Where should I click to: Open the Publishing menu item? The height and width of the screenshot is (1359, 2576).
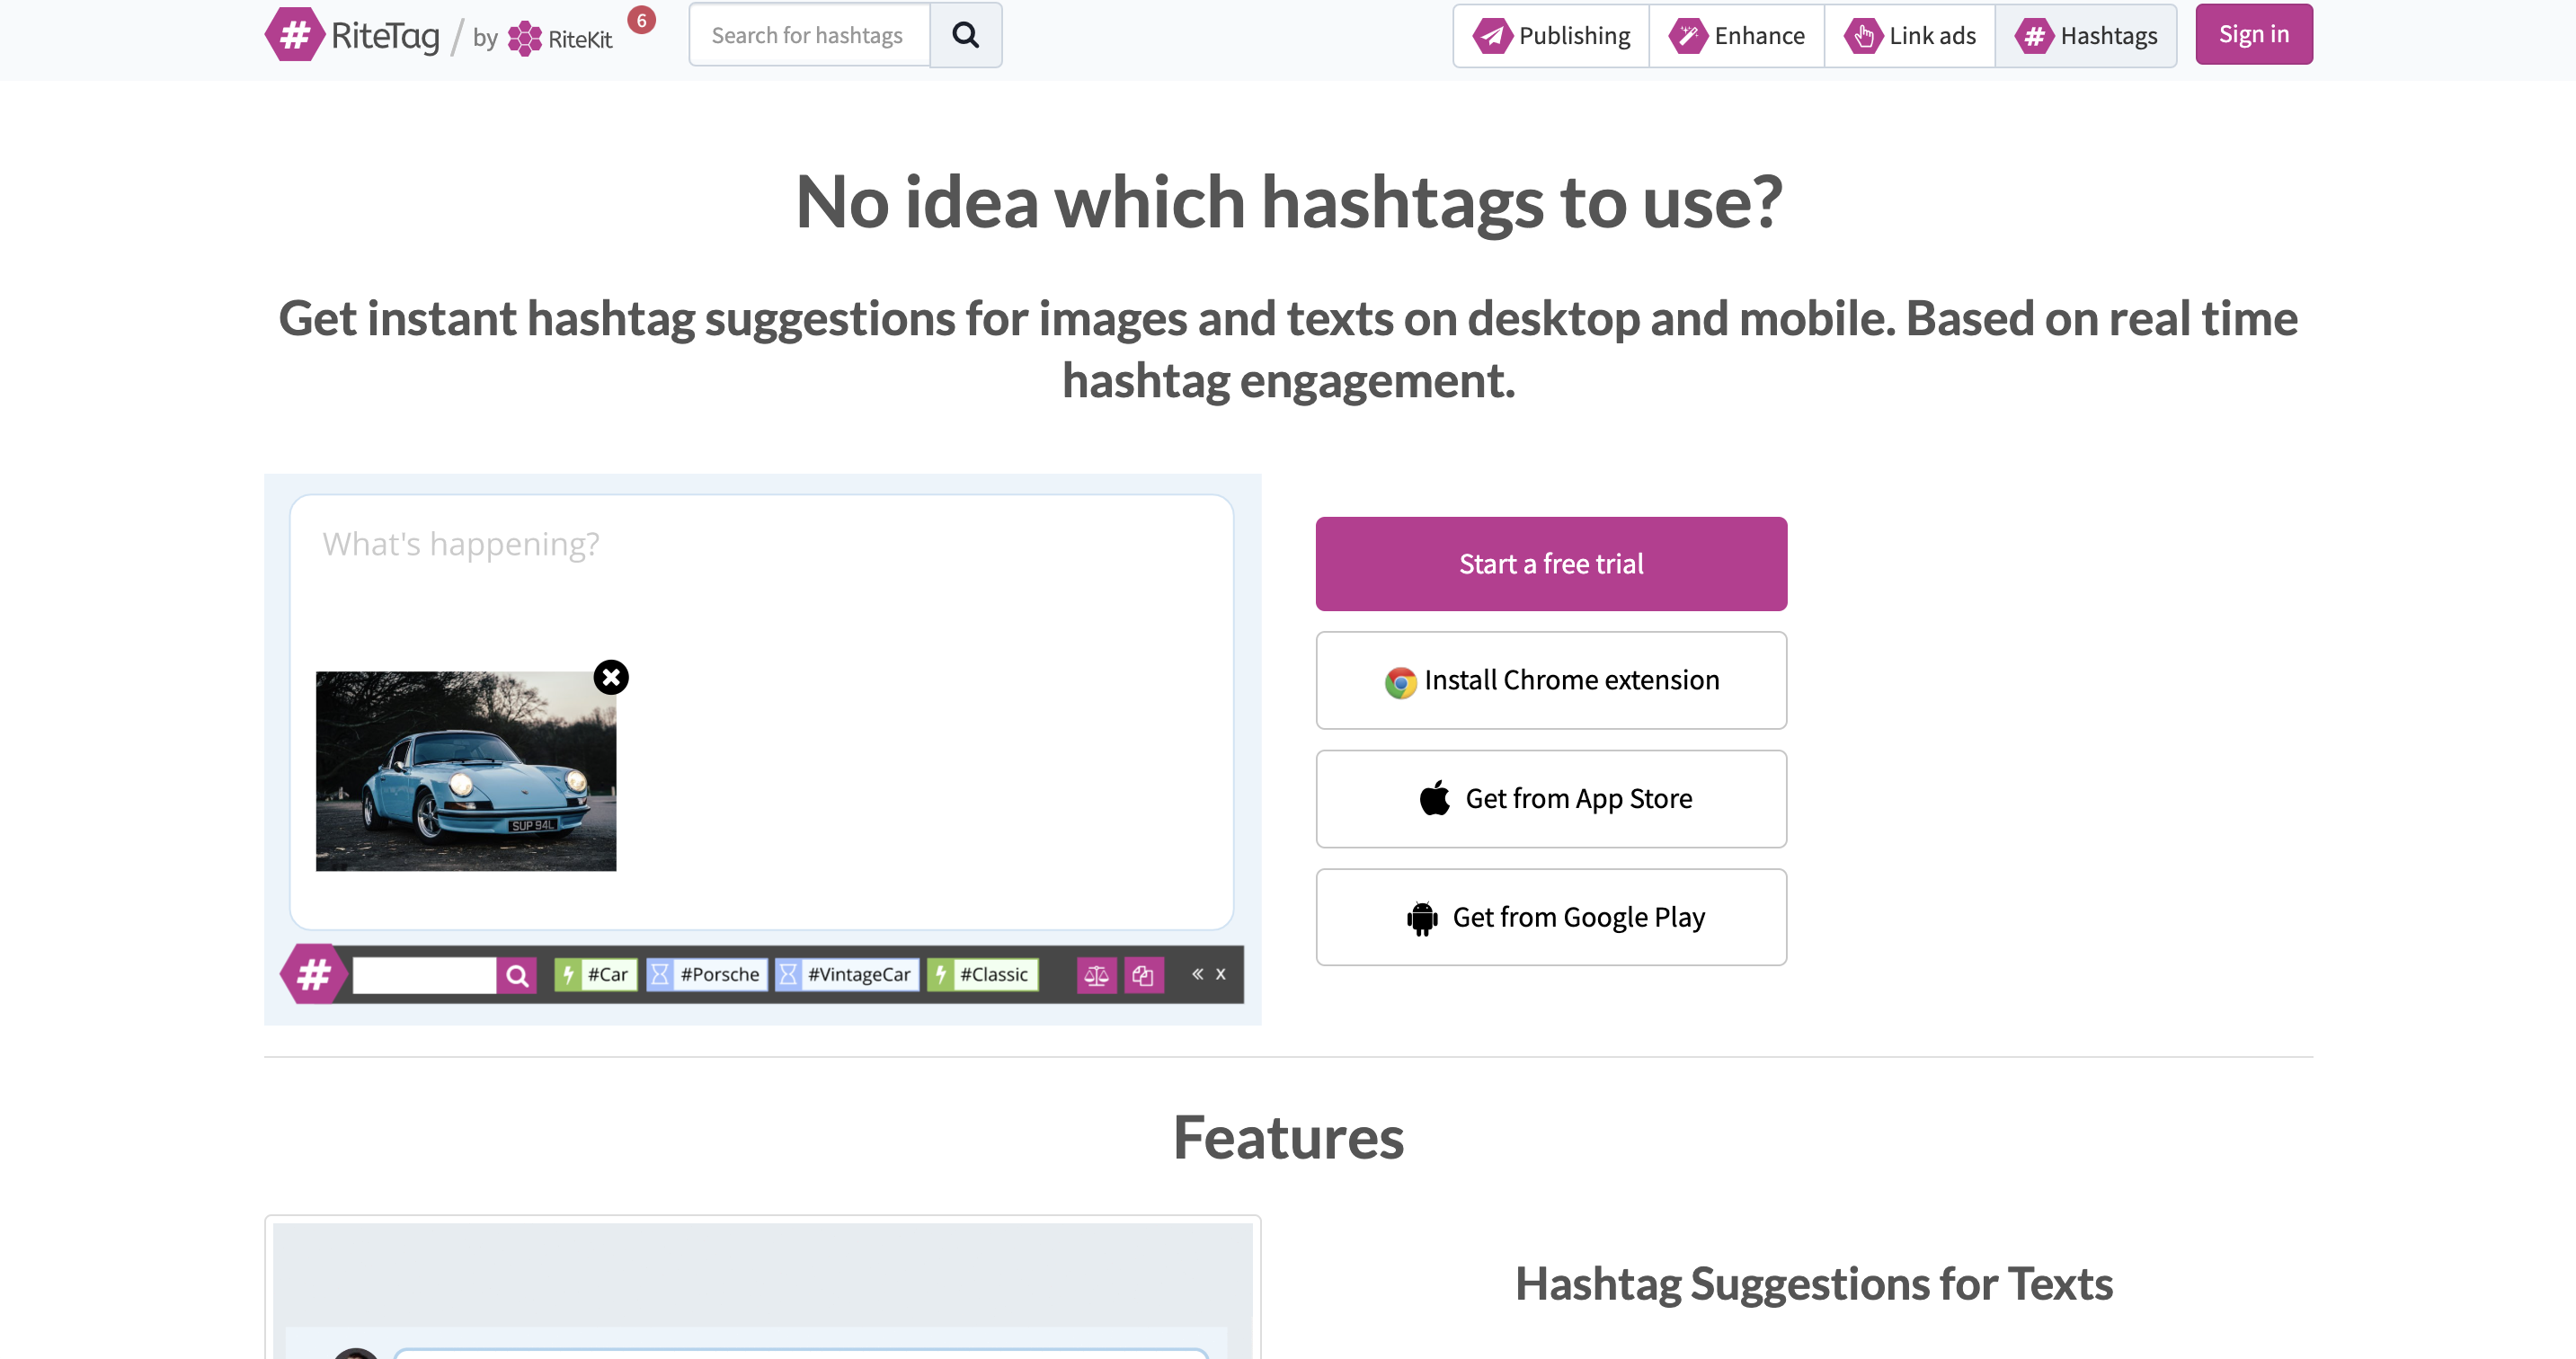point(1551,36)
